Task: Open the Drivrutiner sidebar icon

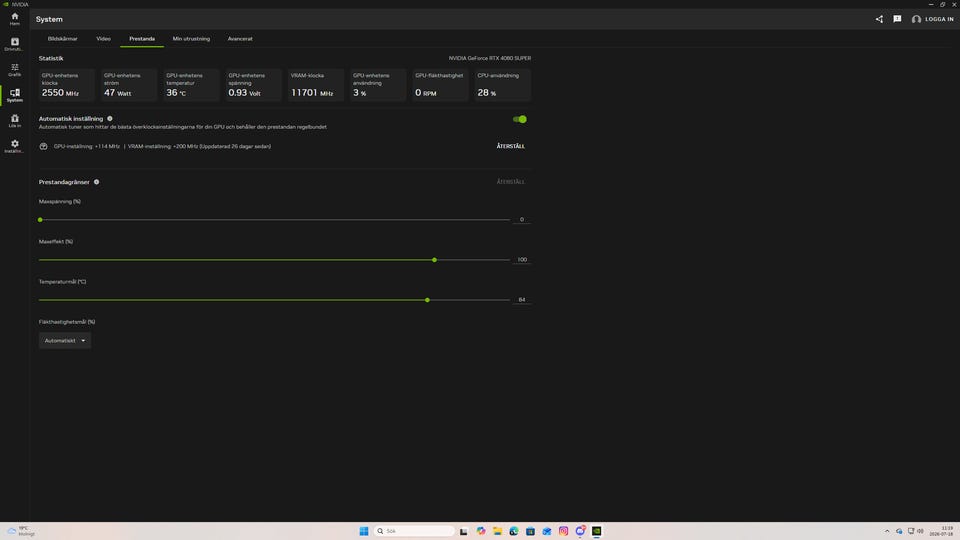Action: coord(15,44)
